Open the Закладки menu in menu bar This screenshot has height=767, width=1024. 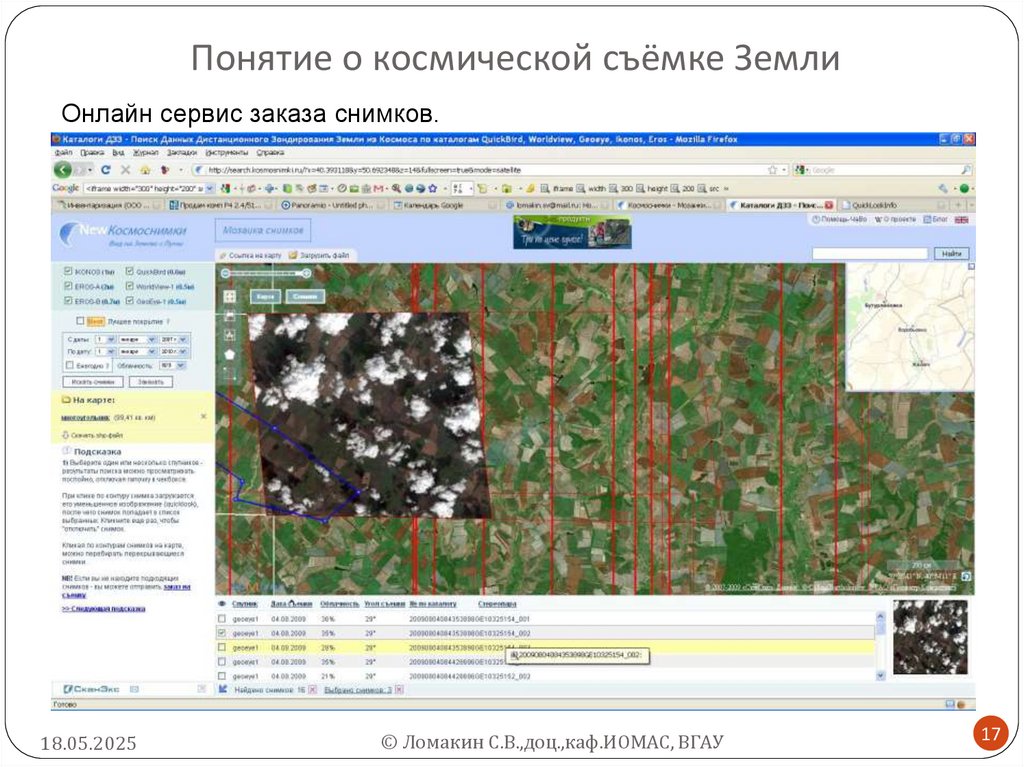181,153
